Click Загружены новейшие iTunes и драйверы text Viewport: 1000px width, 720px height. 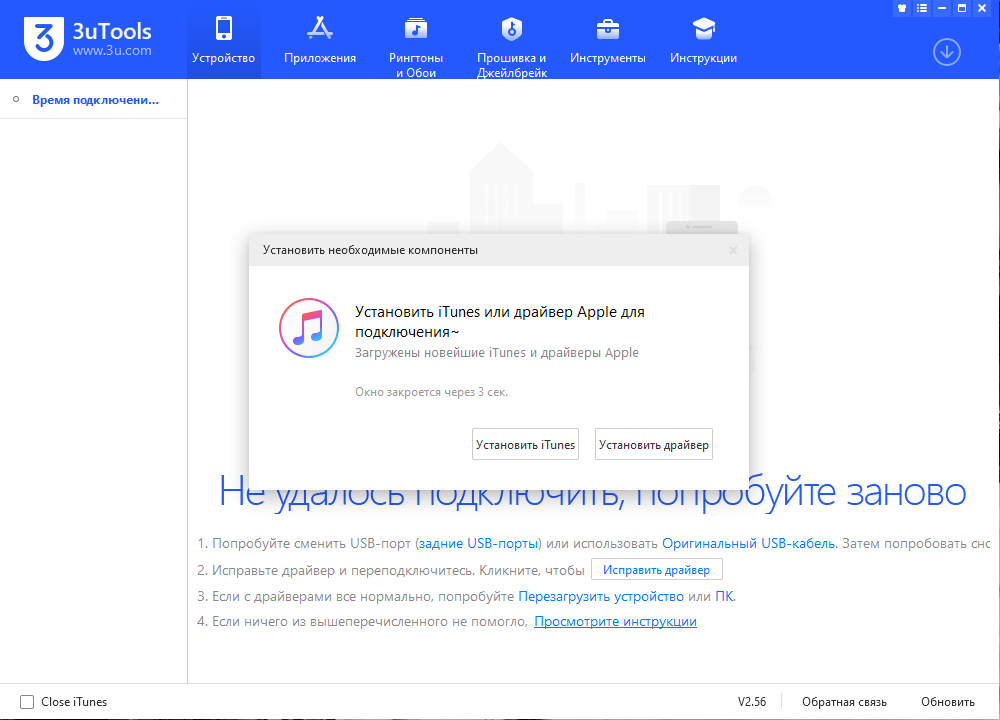(497, 353)
